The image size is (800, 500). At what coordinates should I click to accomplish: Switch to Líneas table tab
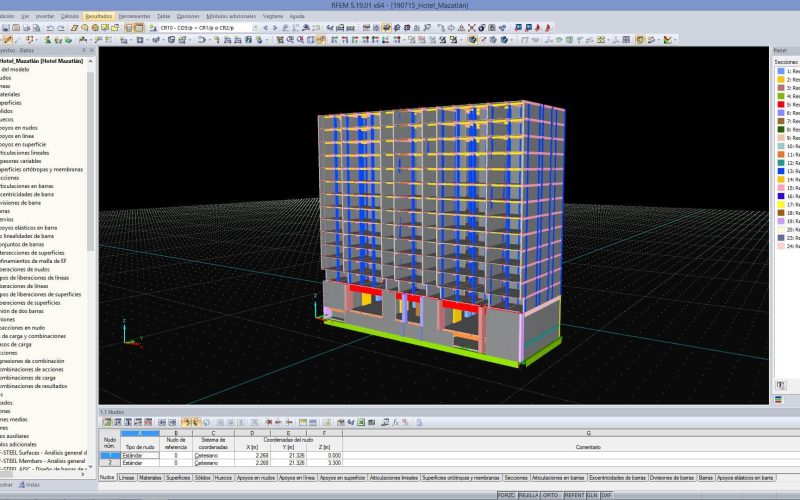[127, 478]
